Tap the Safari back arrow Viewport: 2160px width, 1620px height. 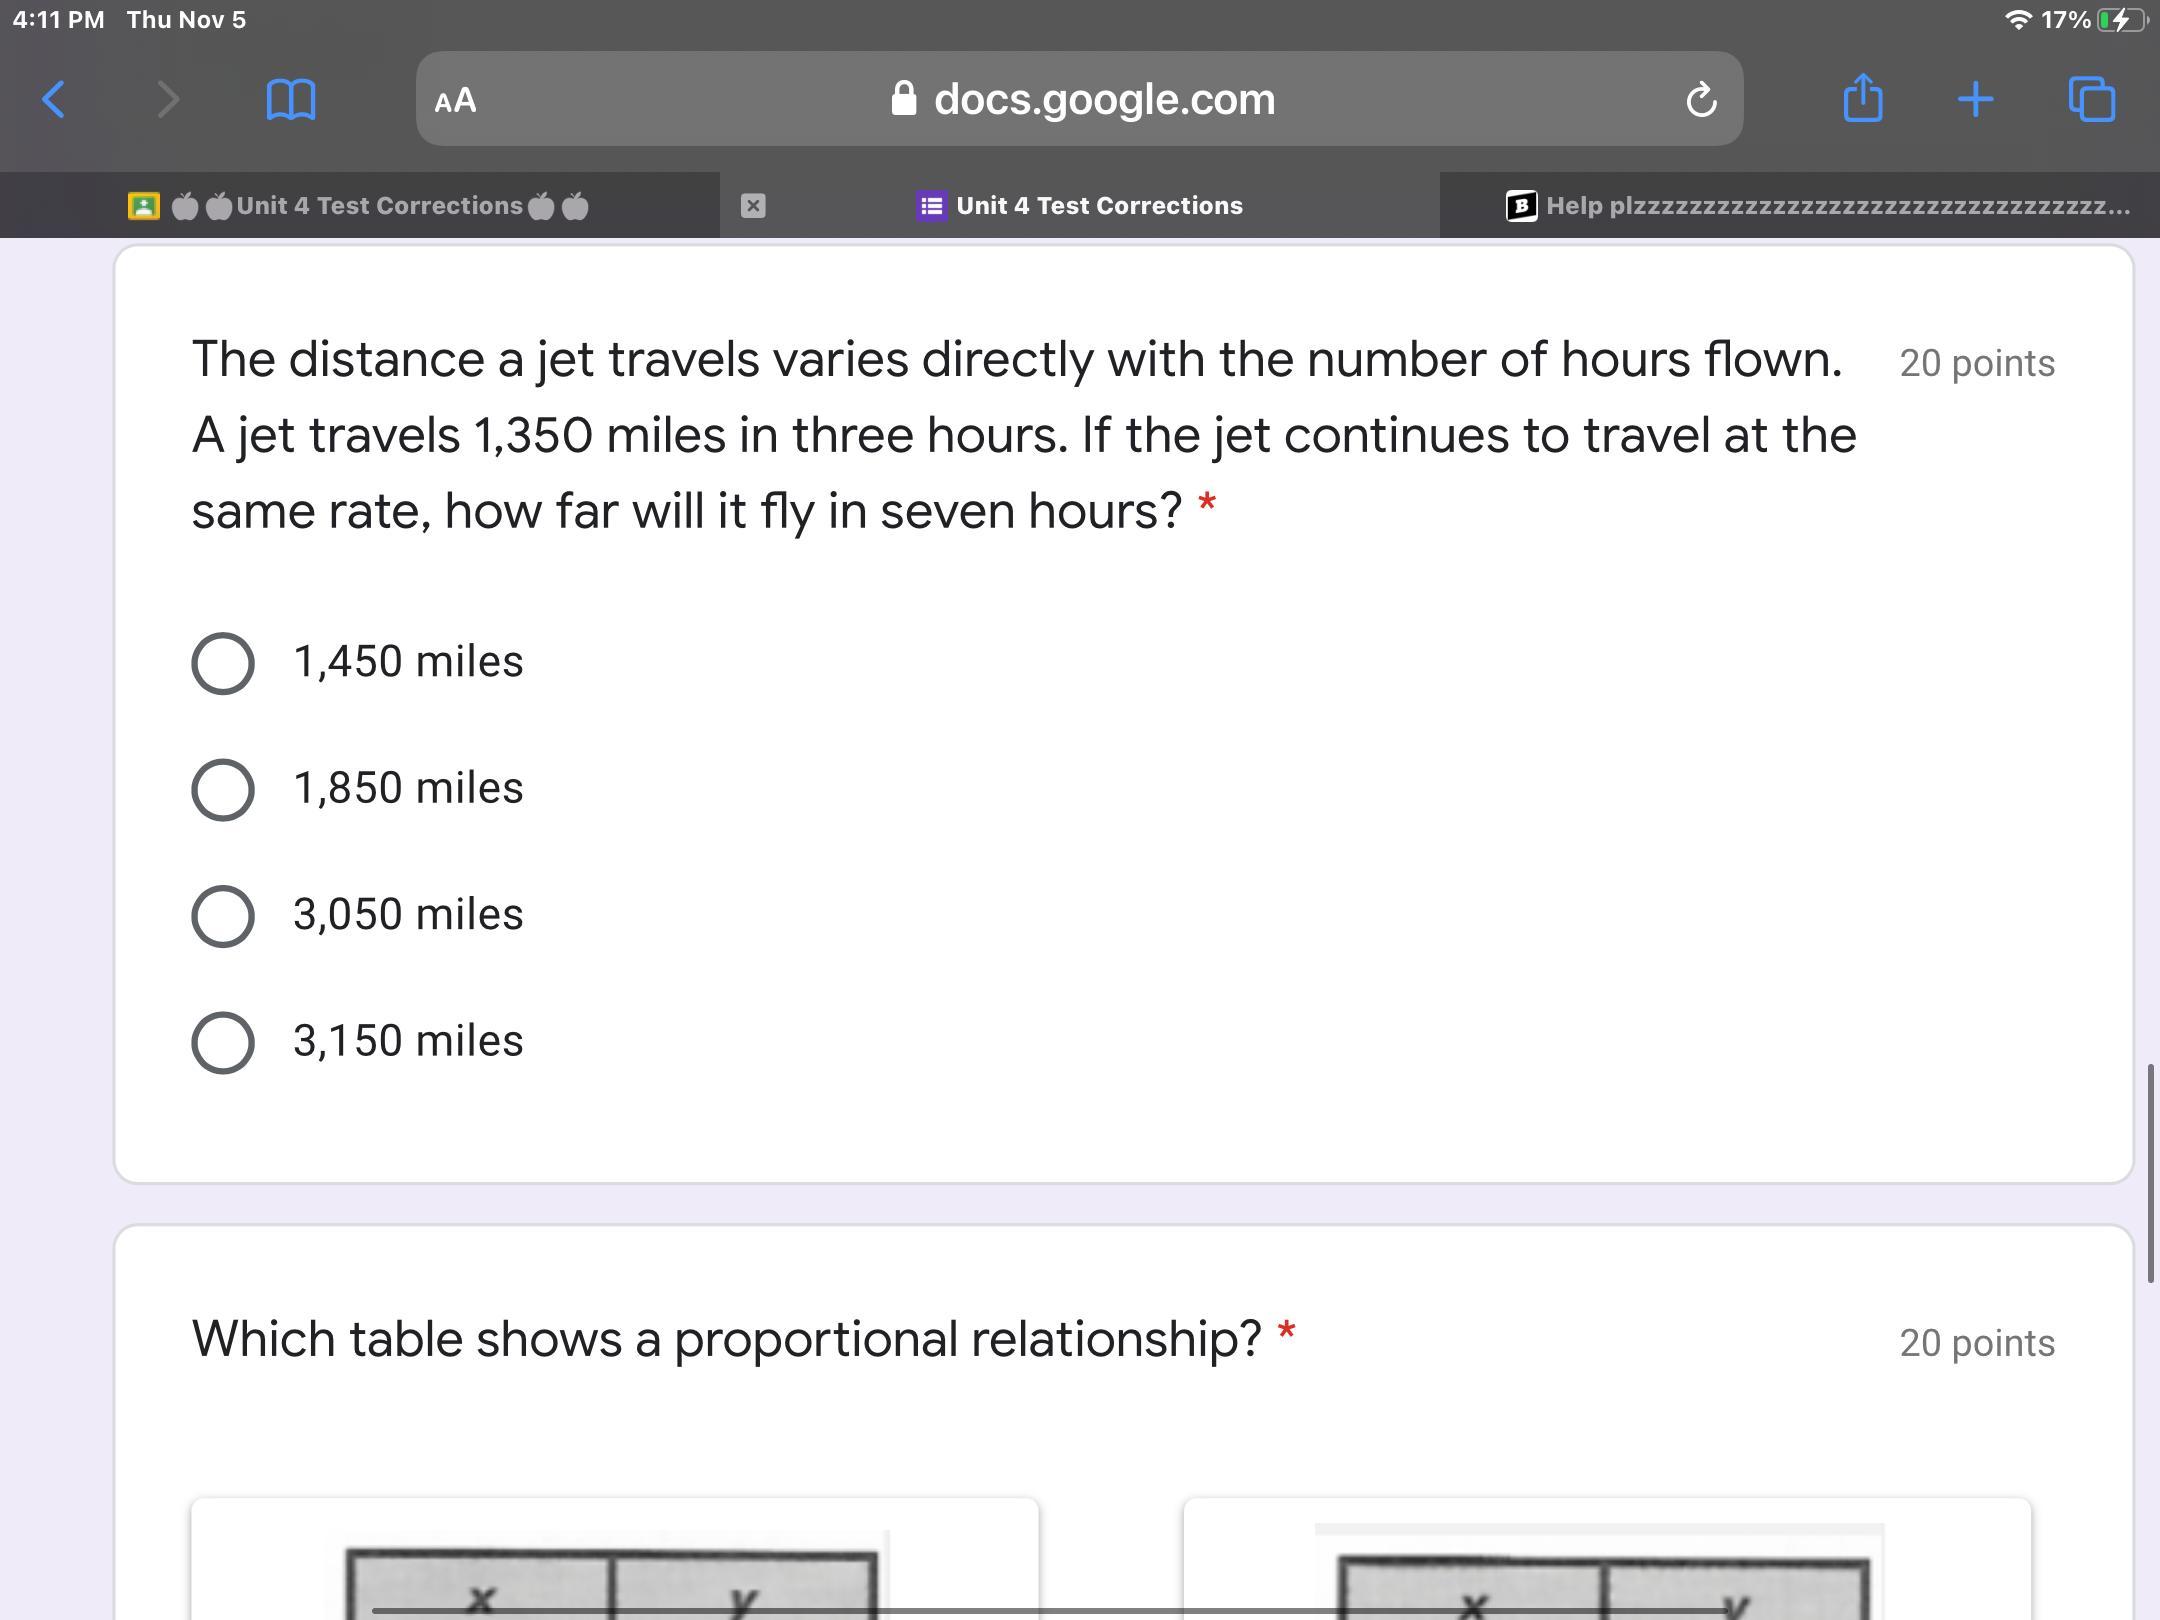point(54,100)
